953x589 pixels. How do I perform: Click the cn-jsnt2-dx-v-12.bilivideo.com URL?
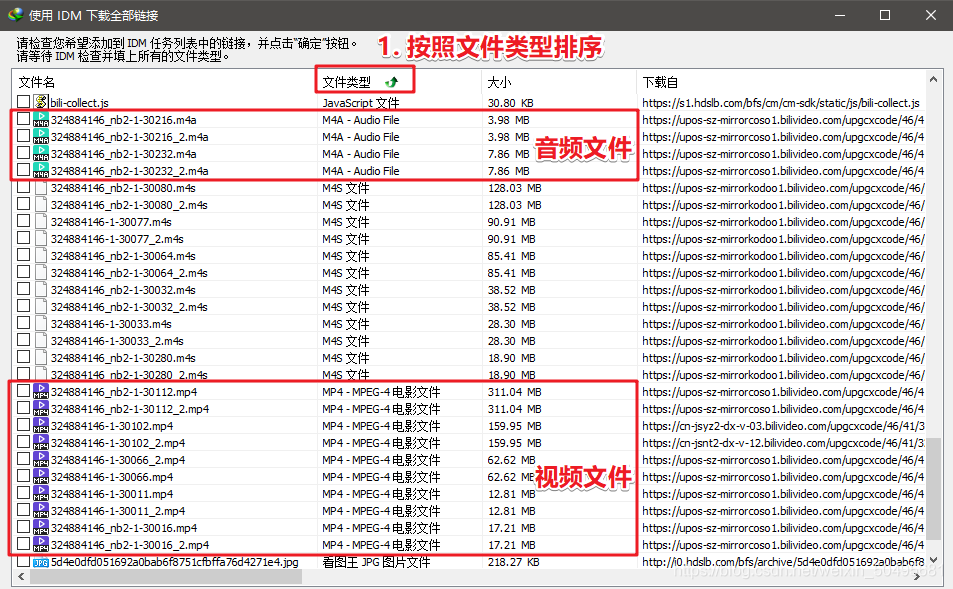click(x=783, y=443)
